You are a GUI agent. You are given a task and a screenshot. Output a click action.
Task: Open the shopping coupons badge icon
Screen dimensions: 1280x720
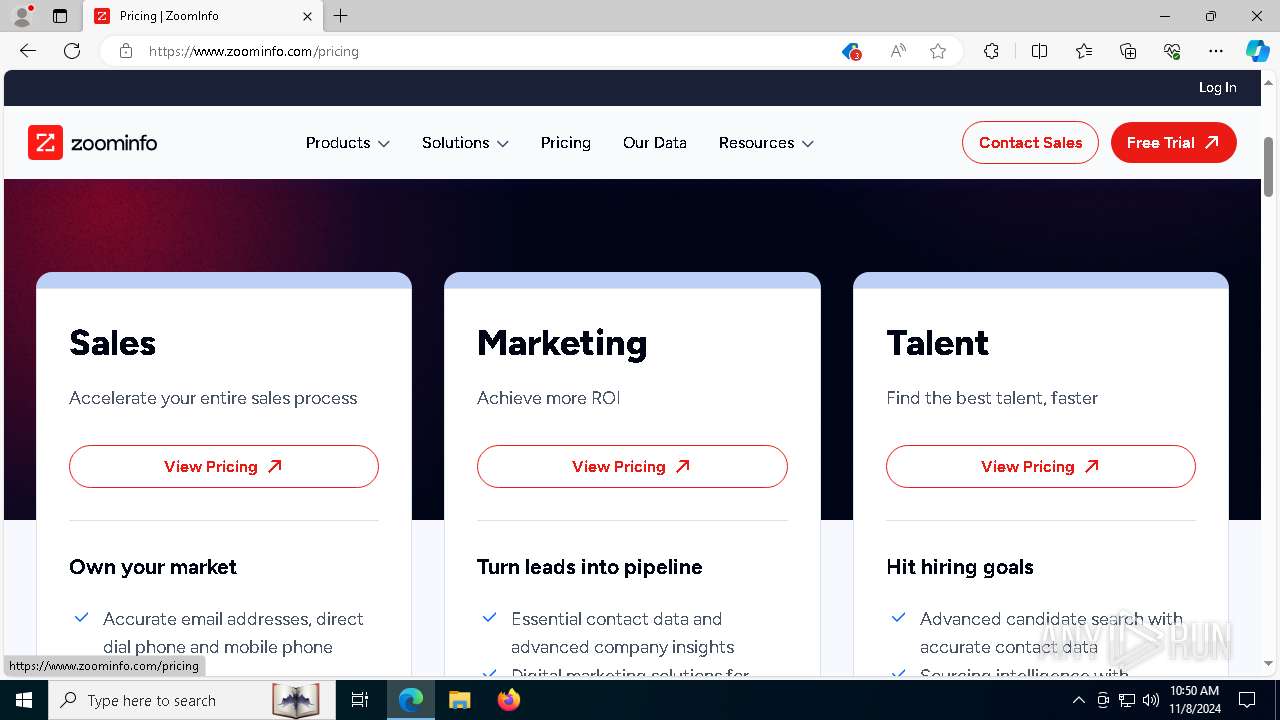pos(851,51)
